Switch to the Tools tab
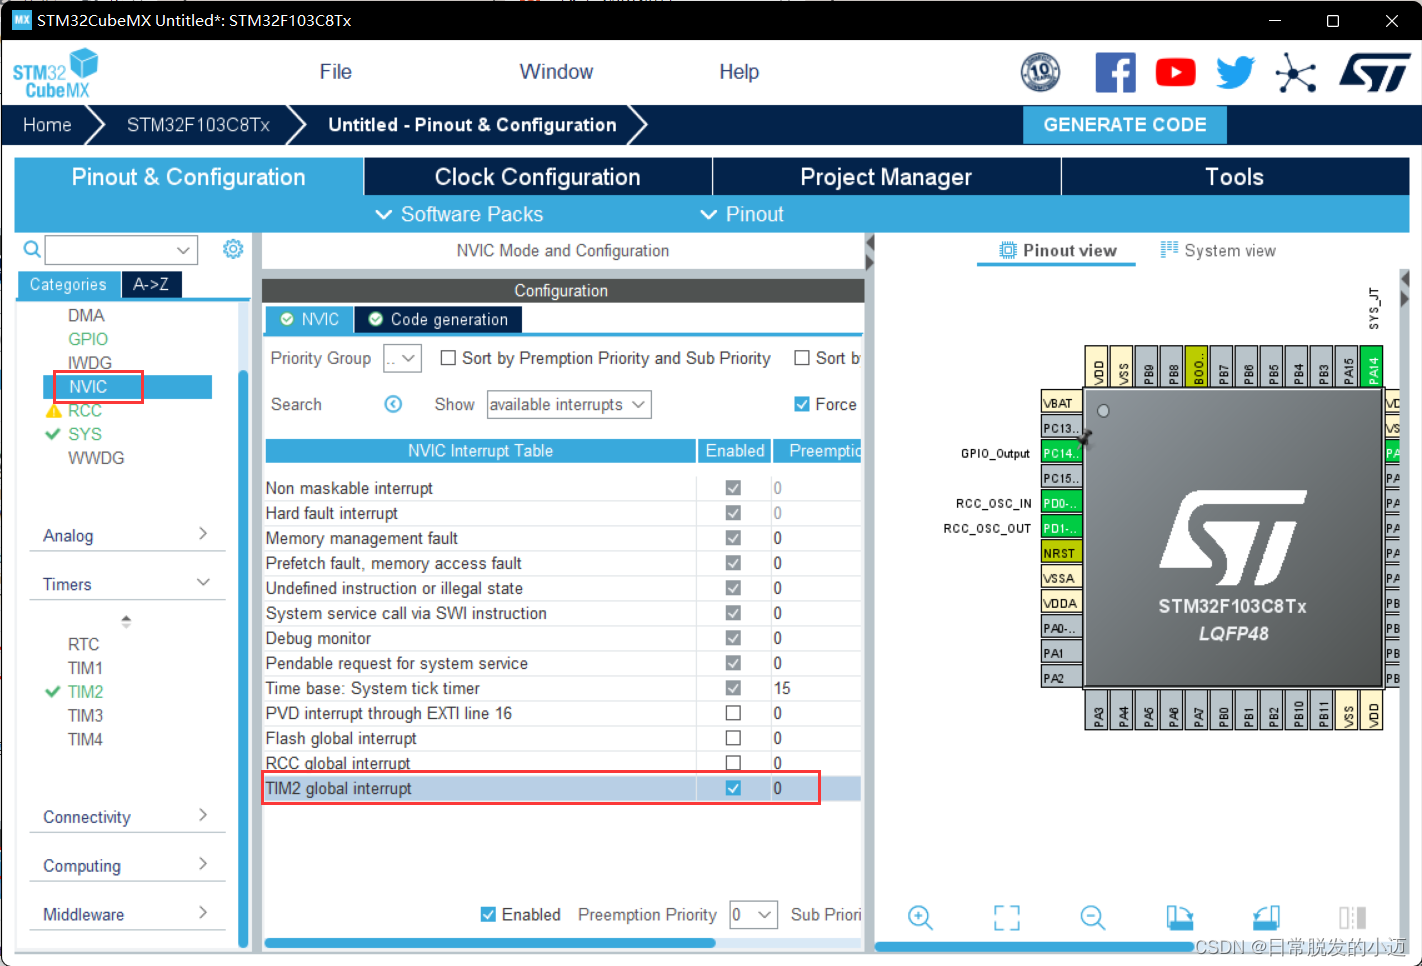Image resolution: width=1422 pixels, height=966 pixels. pos(1235,177)
